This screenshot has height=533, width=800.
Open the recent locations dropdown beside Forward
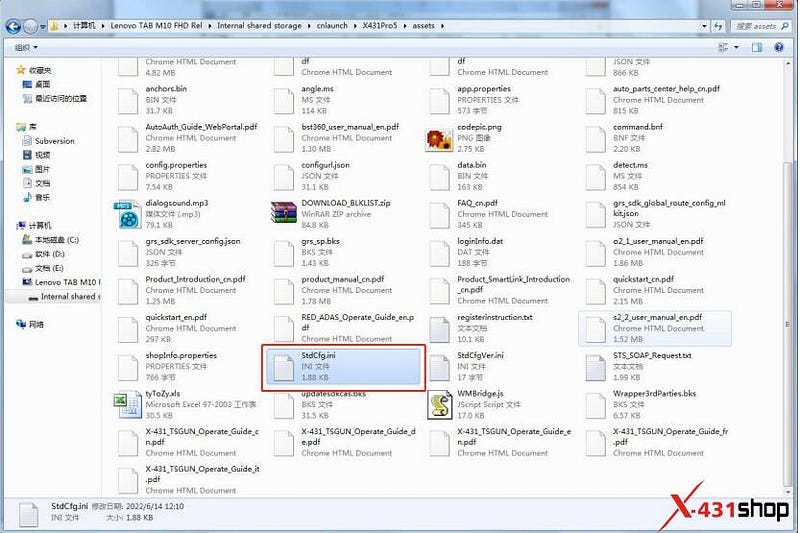point(42,26)
